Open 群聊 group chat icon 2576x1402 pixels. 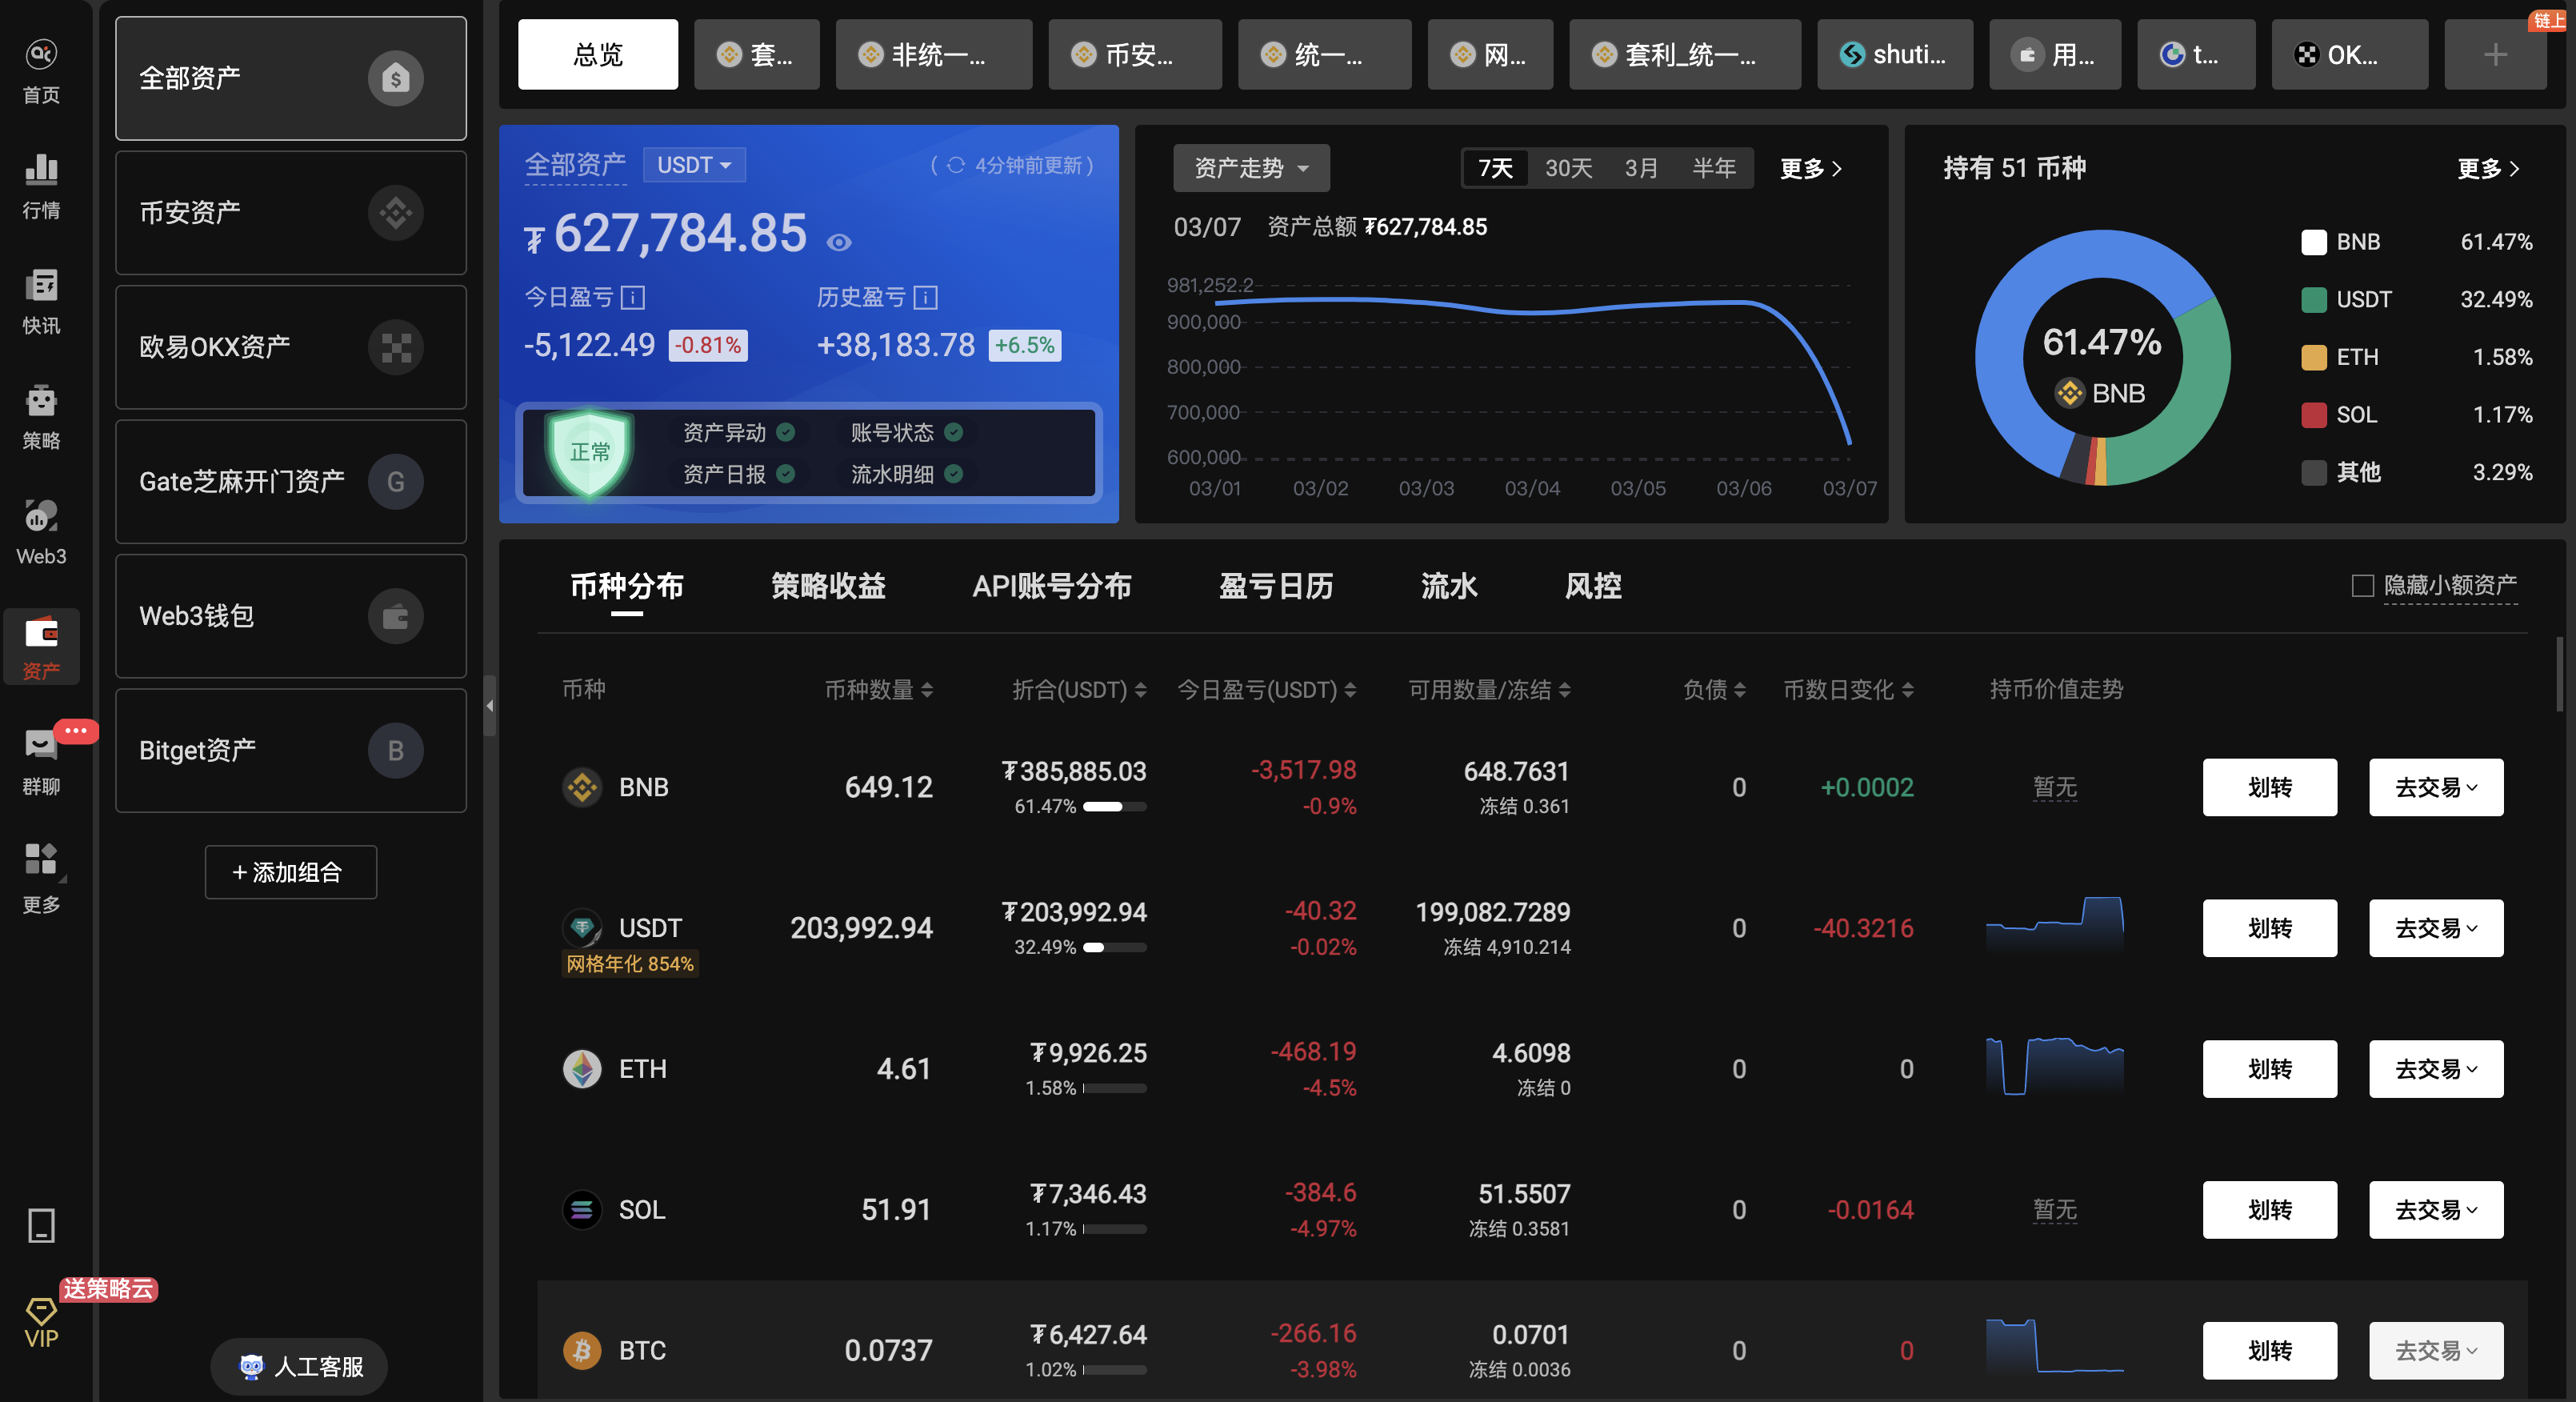40,745
